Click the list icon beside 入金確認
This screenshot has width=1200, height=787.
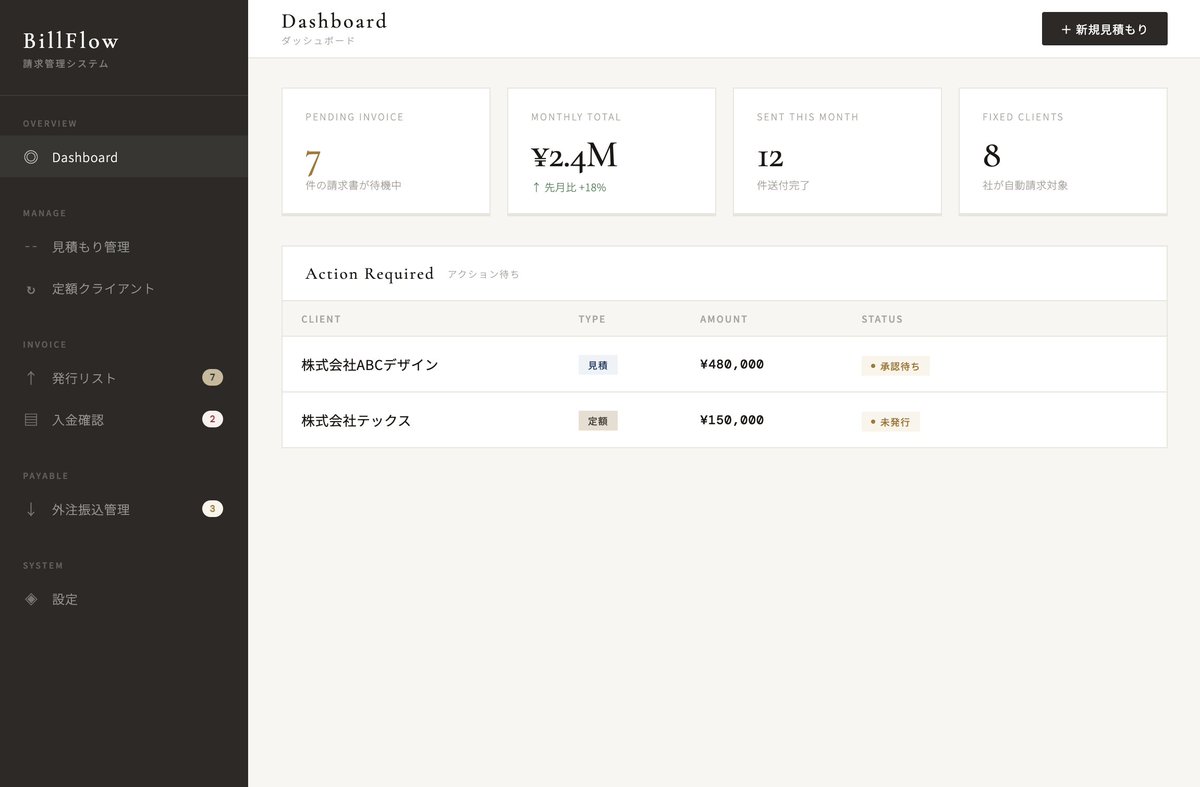pos(31,420)
